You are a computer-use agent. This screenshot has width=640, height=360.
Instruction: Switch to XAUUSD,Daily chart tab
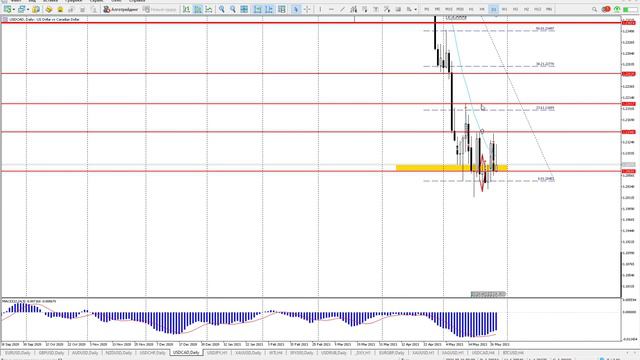pos(248,353)
